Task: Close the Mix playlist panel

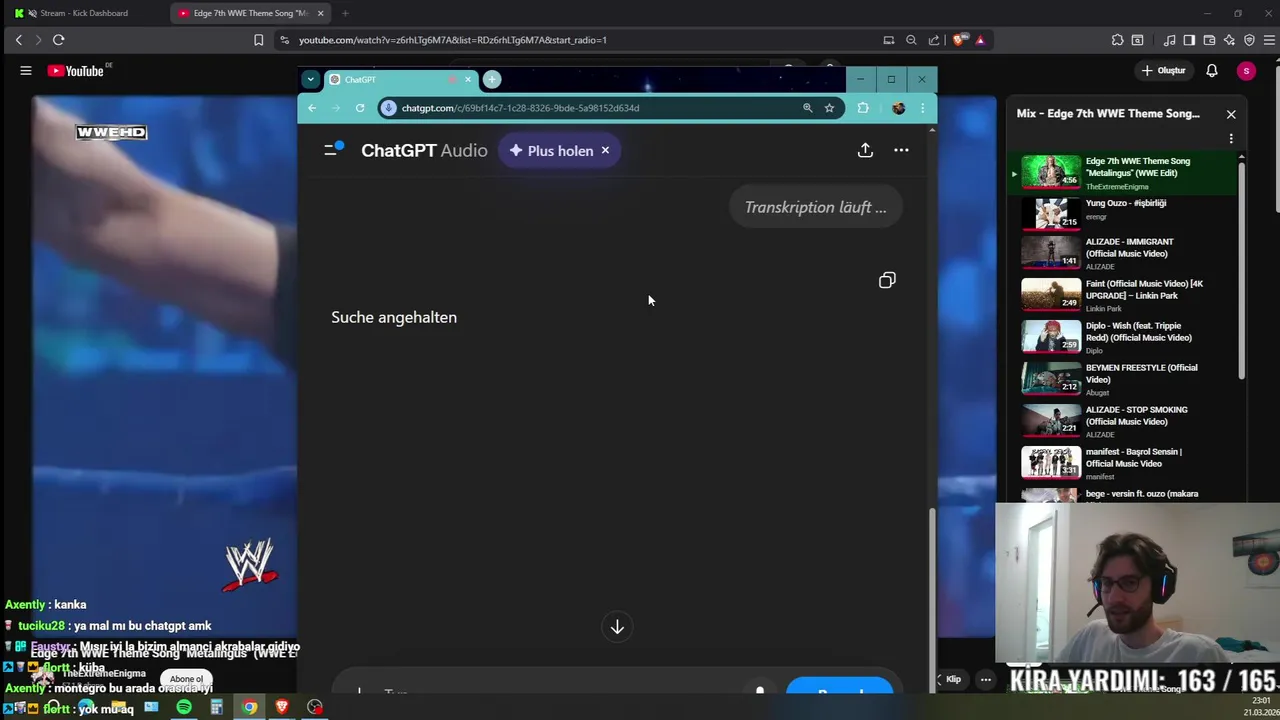Action: tap(1231, 114)
